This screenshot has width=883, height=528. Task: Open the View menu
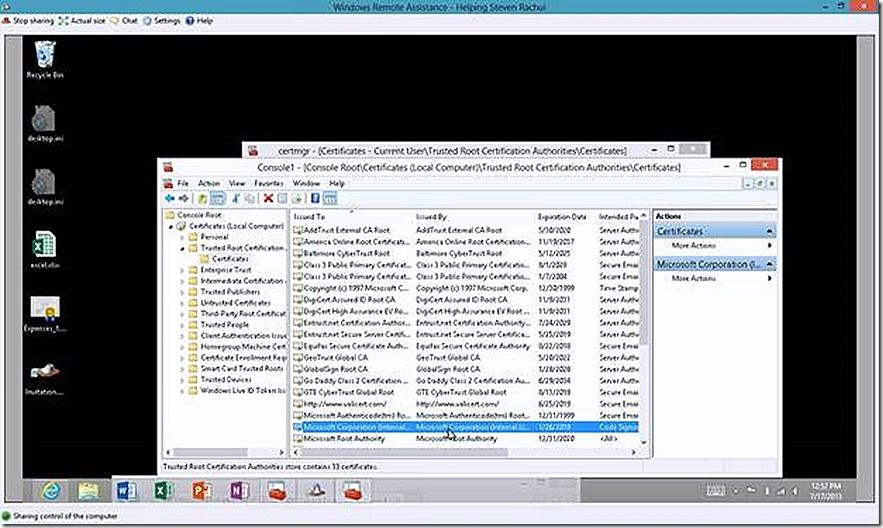click(x=237, y=183)
